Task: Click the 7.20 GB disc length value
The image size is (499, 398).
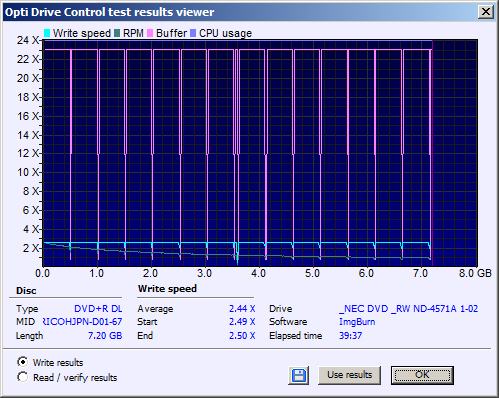Action: click(x=105, y=335)
